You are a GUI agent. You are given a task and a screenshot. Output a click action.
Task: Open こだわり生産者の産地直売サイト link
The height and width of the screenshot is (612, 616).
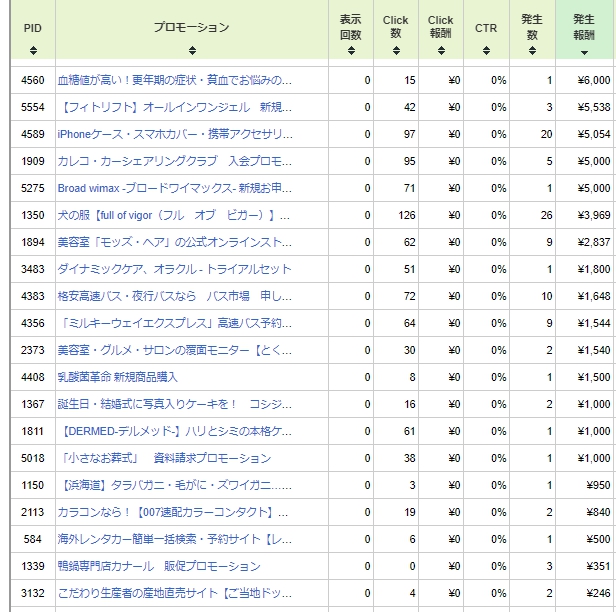coord(175,593)
